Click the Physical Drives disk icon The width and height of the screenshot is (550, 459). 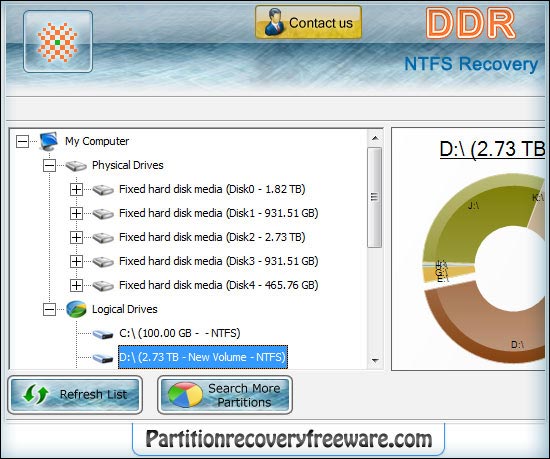pos(76,166)
